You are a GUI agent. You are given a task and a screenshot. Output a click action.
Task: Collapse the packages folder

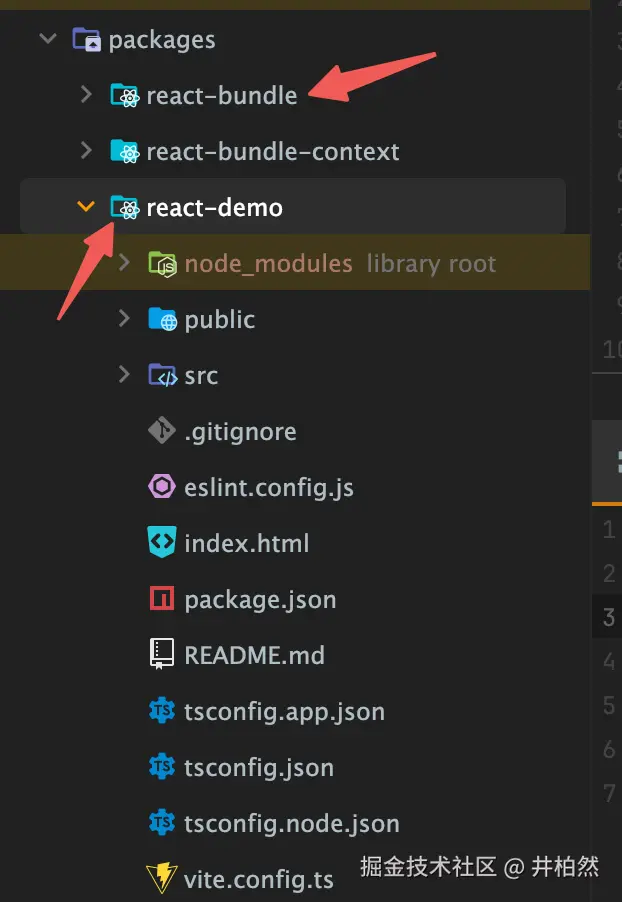pyautogui.click(x=48, y=40)
